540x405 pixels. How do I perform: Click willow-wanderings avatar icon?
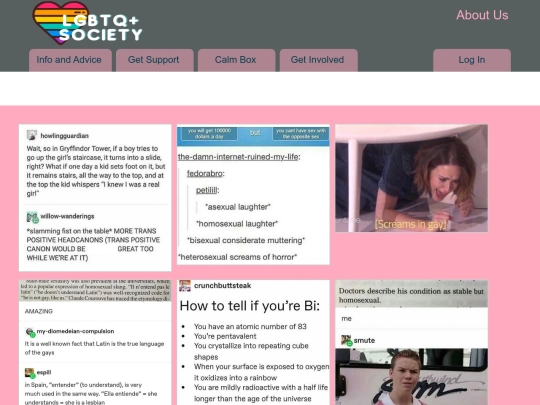coord(32,217)
